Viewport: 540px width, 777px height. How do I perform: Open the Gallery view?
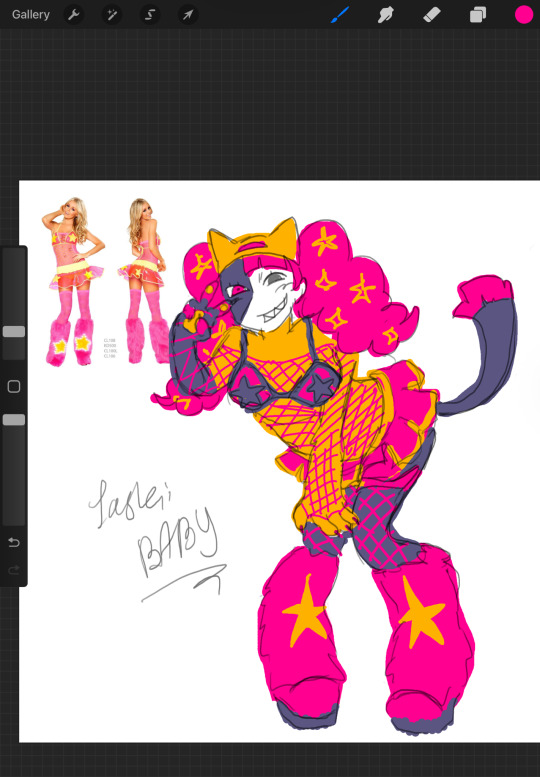[x=31, y=14]
